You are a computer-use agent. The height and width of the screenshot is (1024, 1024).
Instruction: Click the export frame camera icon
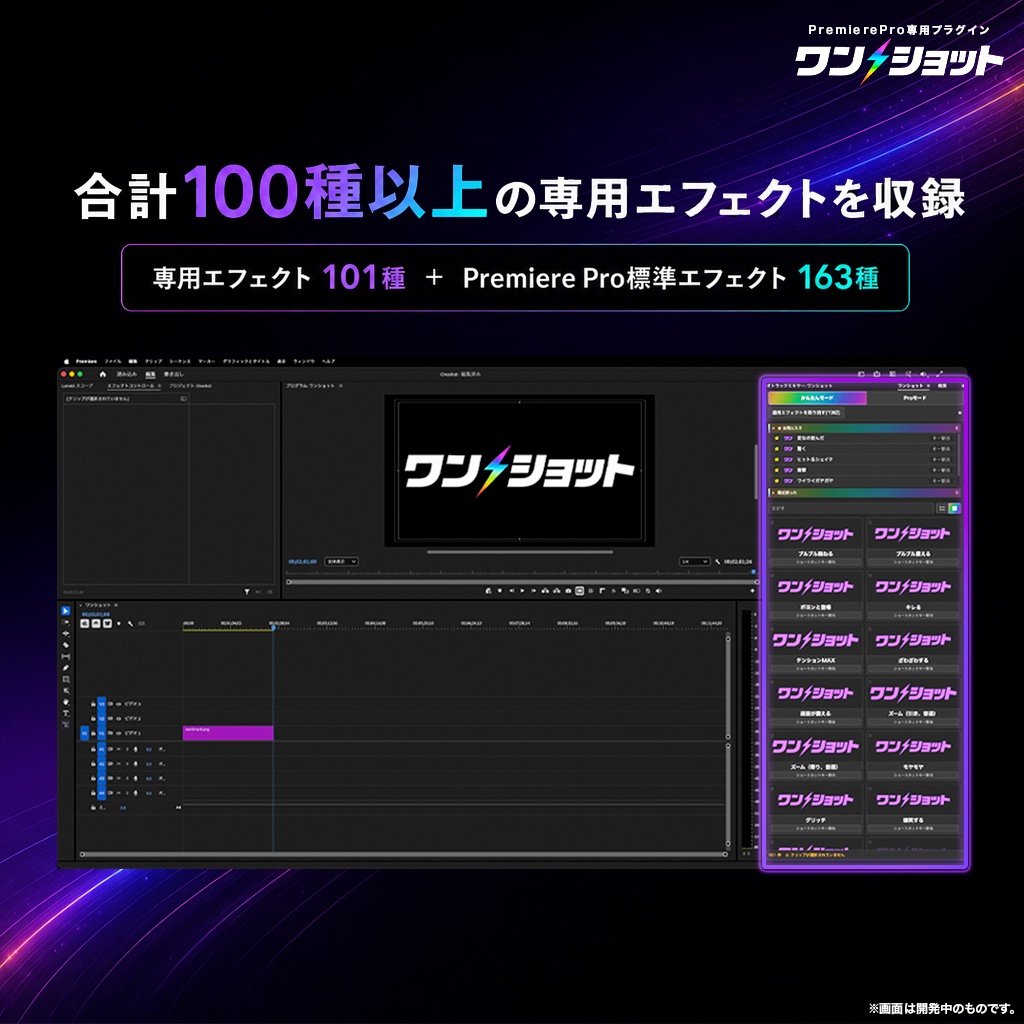[x=568, y=591]
